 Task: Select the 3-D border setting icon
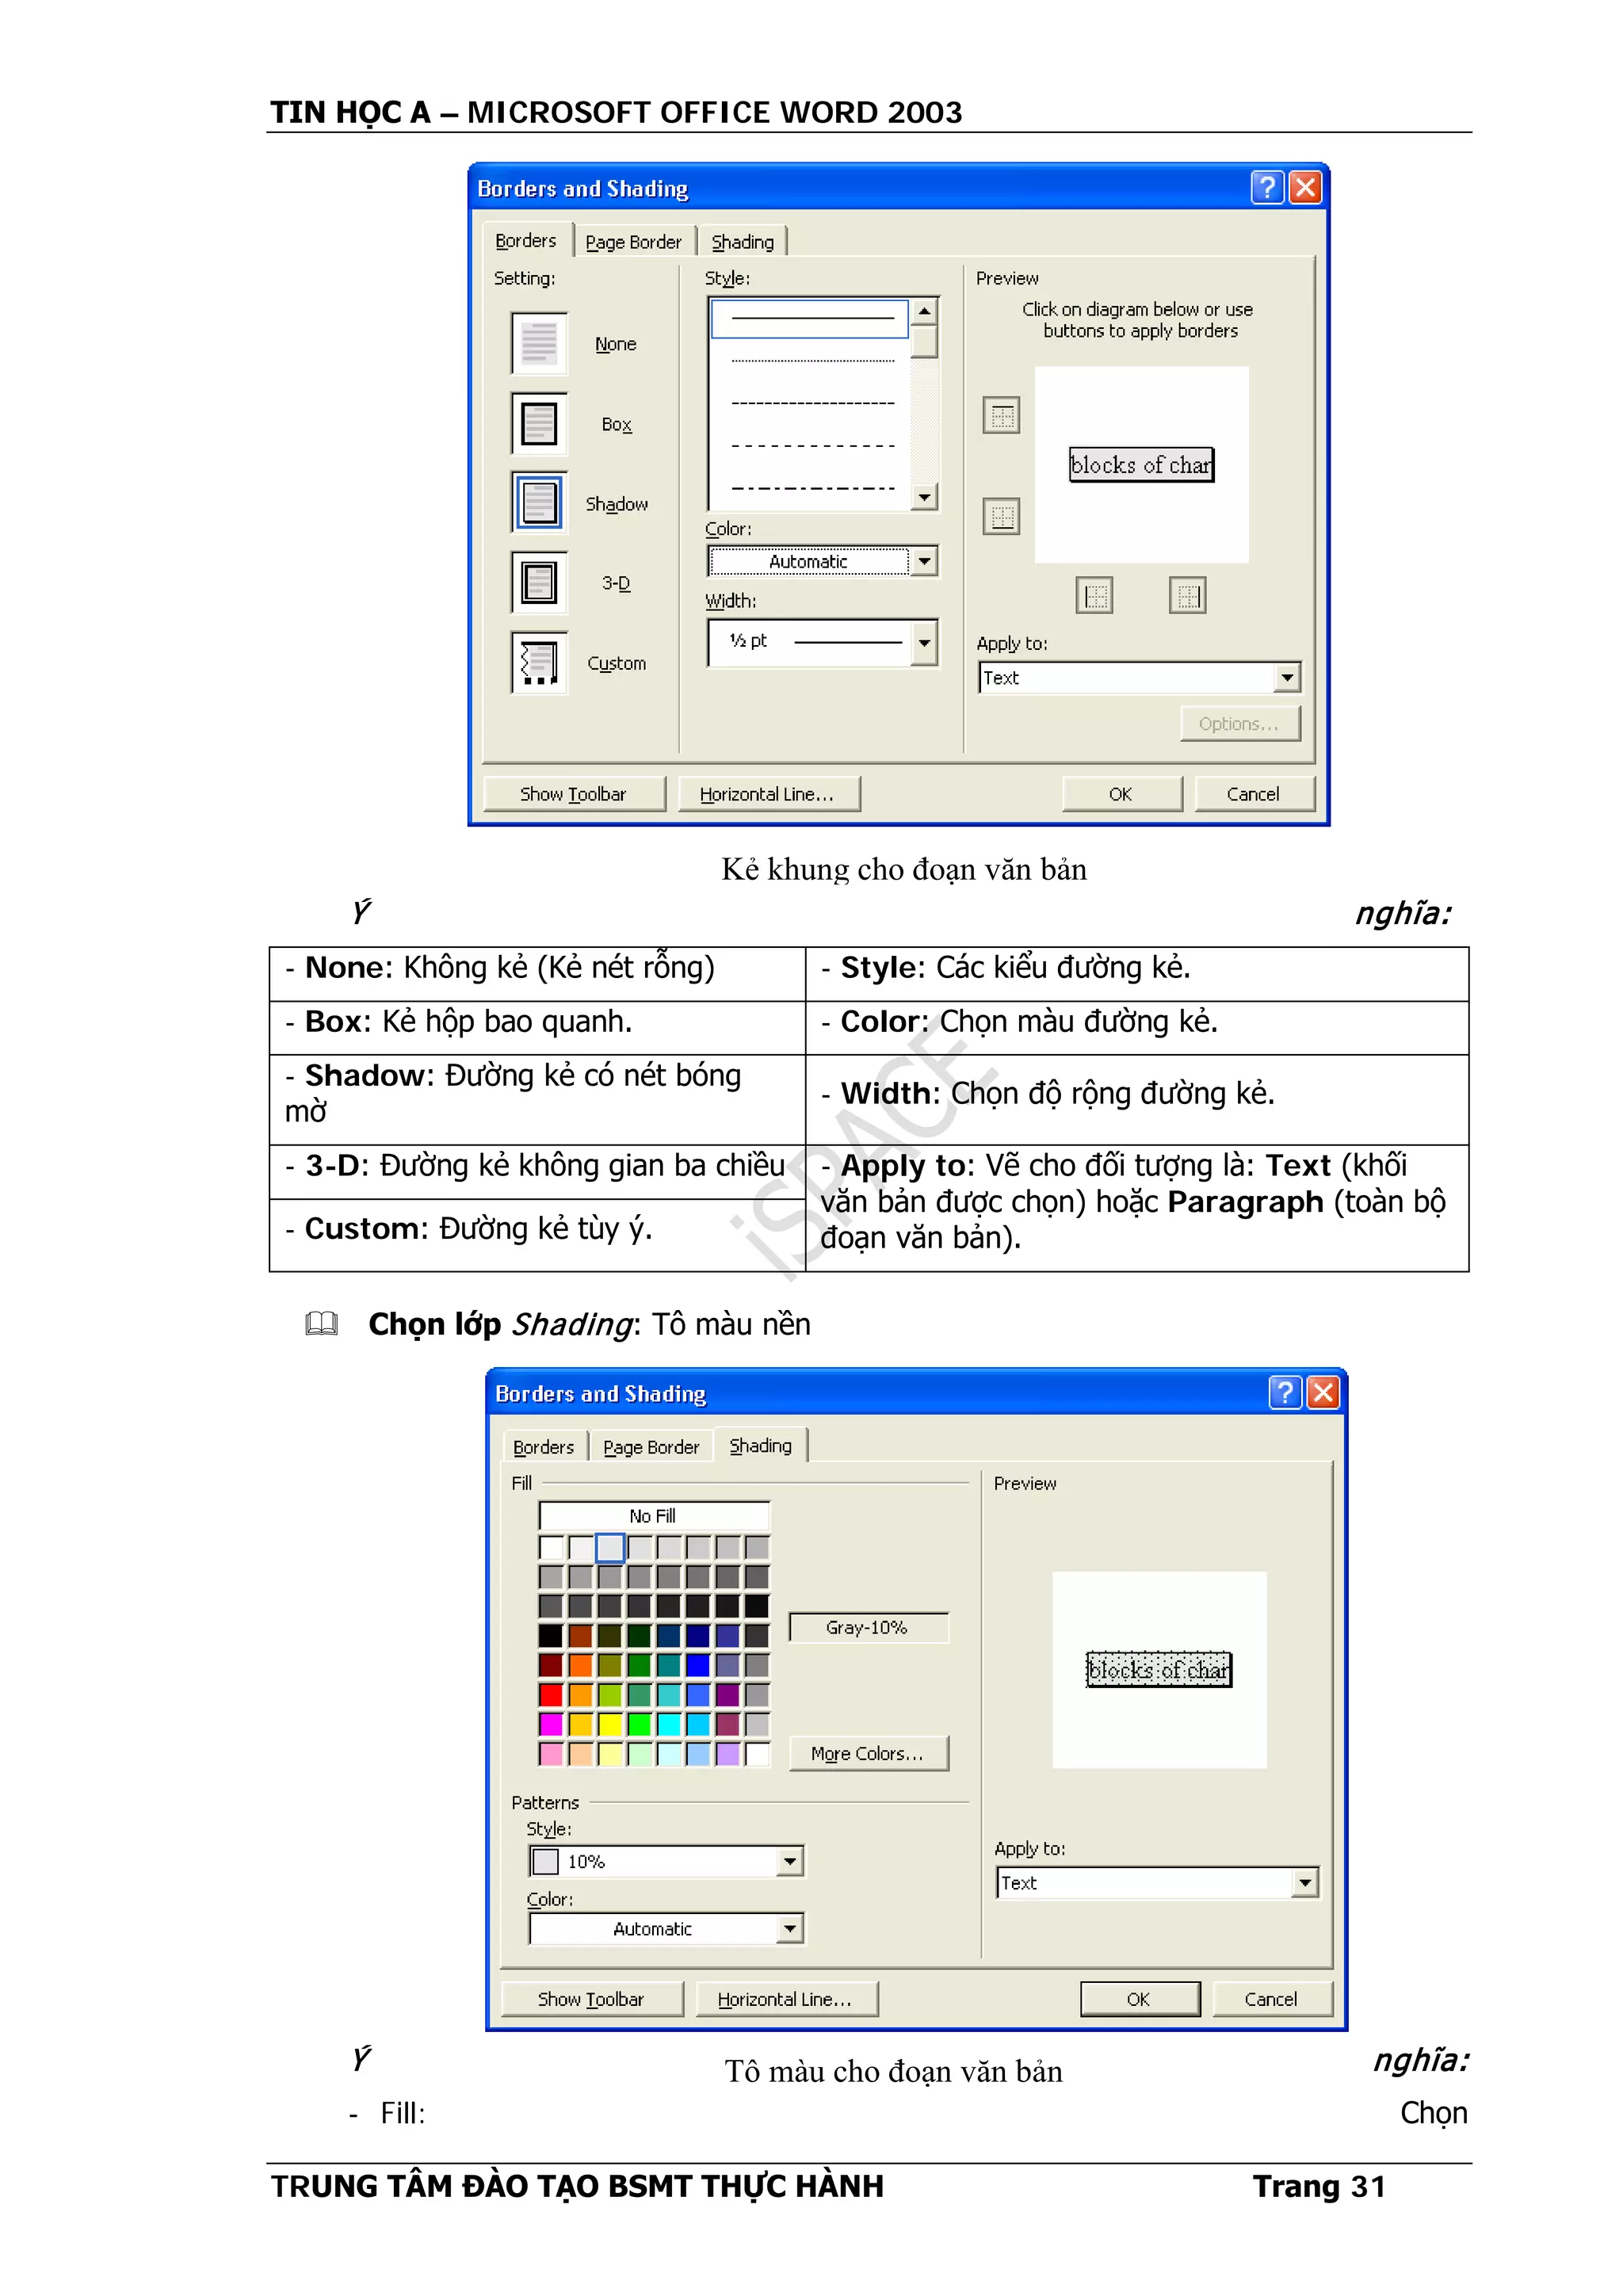point(539,582)
